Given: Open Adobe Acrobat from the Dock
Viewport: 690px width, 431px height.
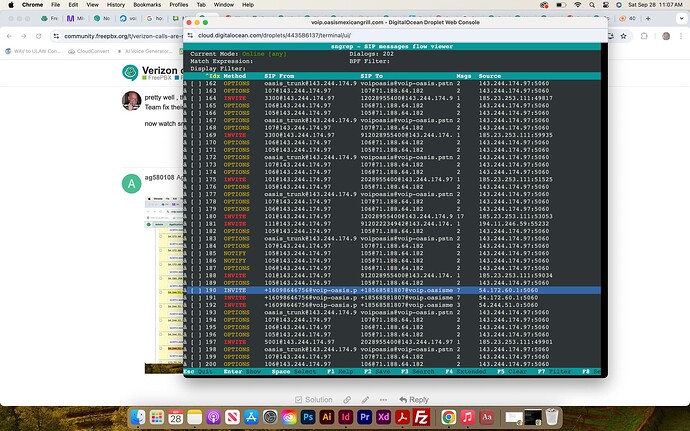Looking at the screenshot, I should pyautogui.click(x=403, y=416).
